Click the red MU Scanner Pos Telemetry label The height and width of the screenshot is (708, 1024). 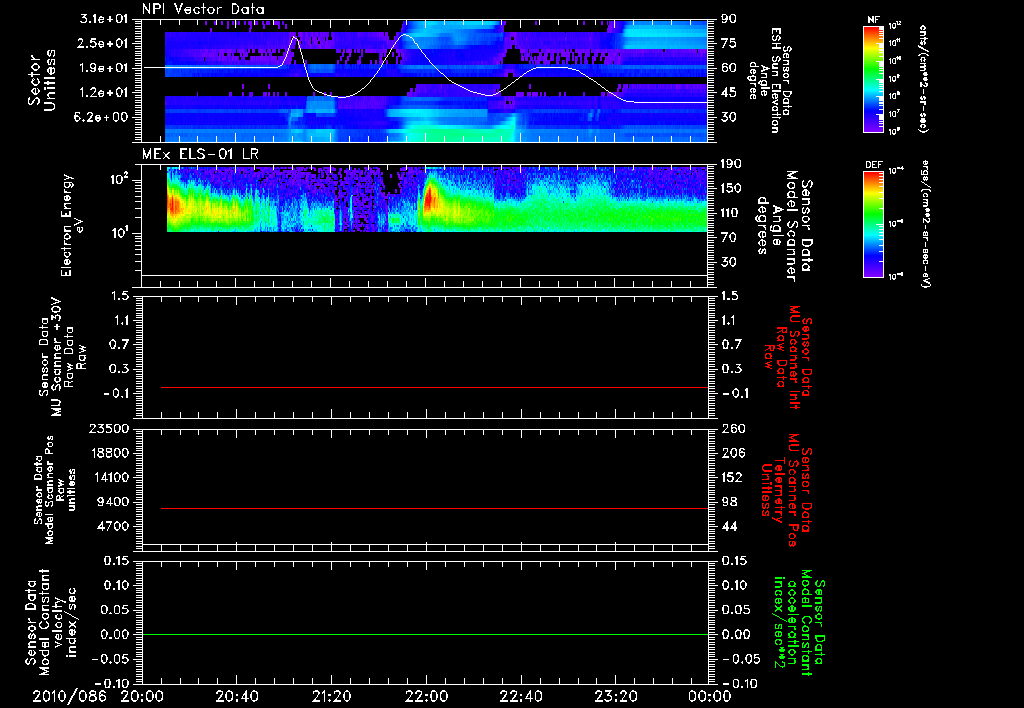[x=786, y=491]
